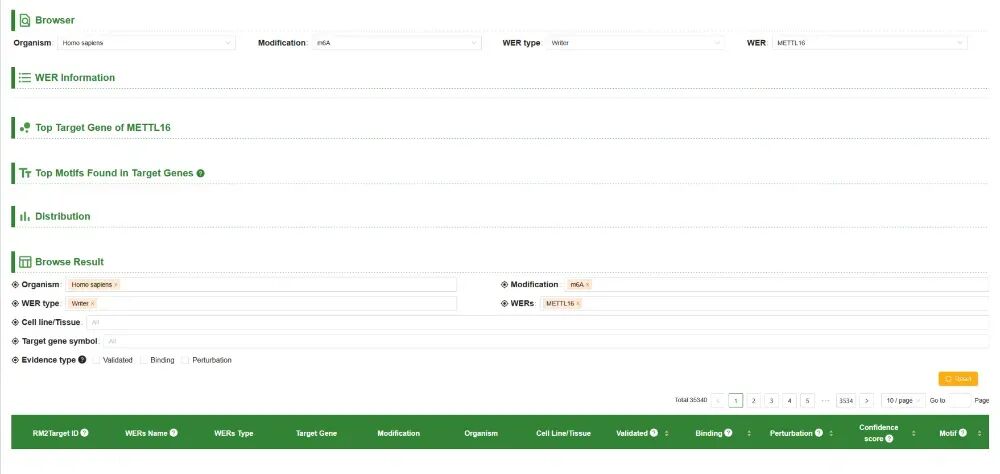The width and height of the screenshot is (1000, 474).
Task: Show help for Motif column
Action: coord(962,433)
